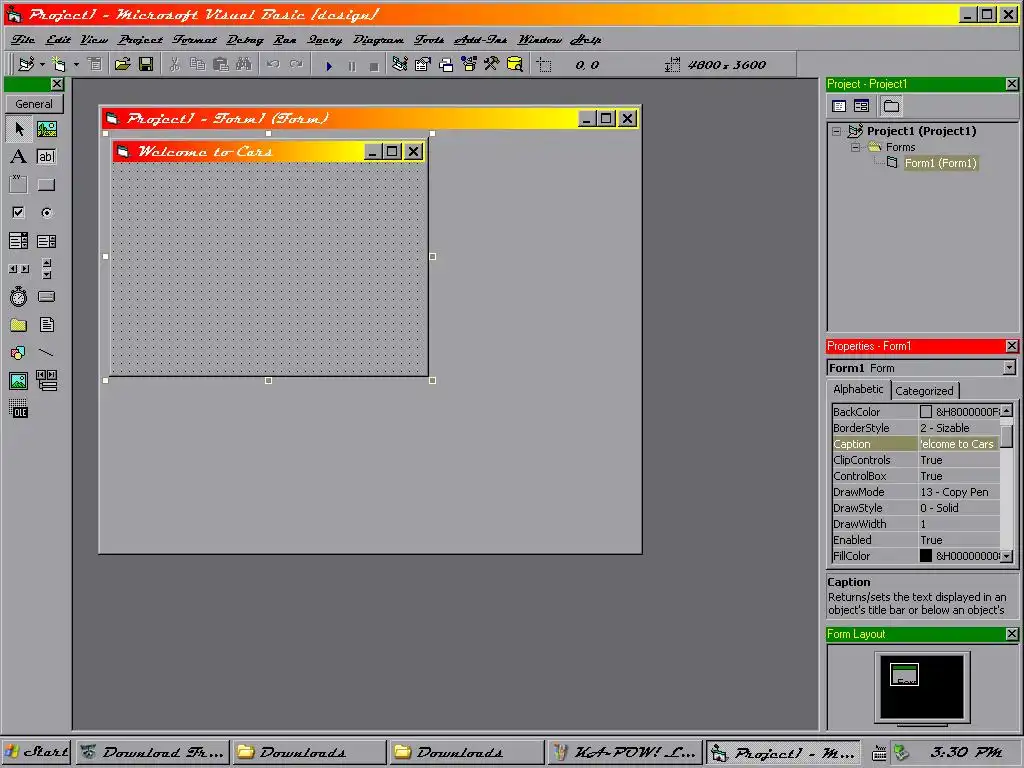The width and height of the screenshot is (1024, 768).
Task: Open the Data View Window toolbar icon
Action: pyautogui.click(x=515, y=64)
